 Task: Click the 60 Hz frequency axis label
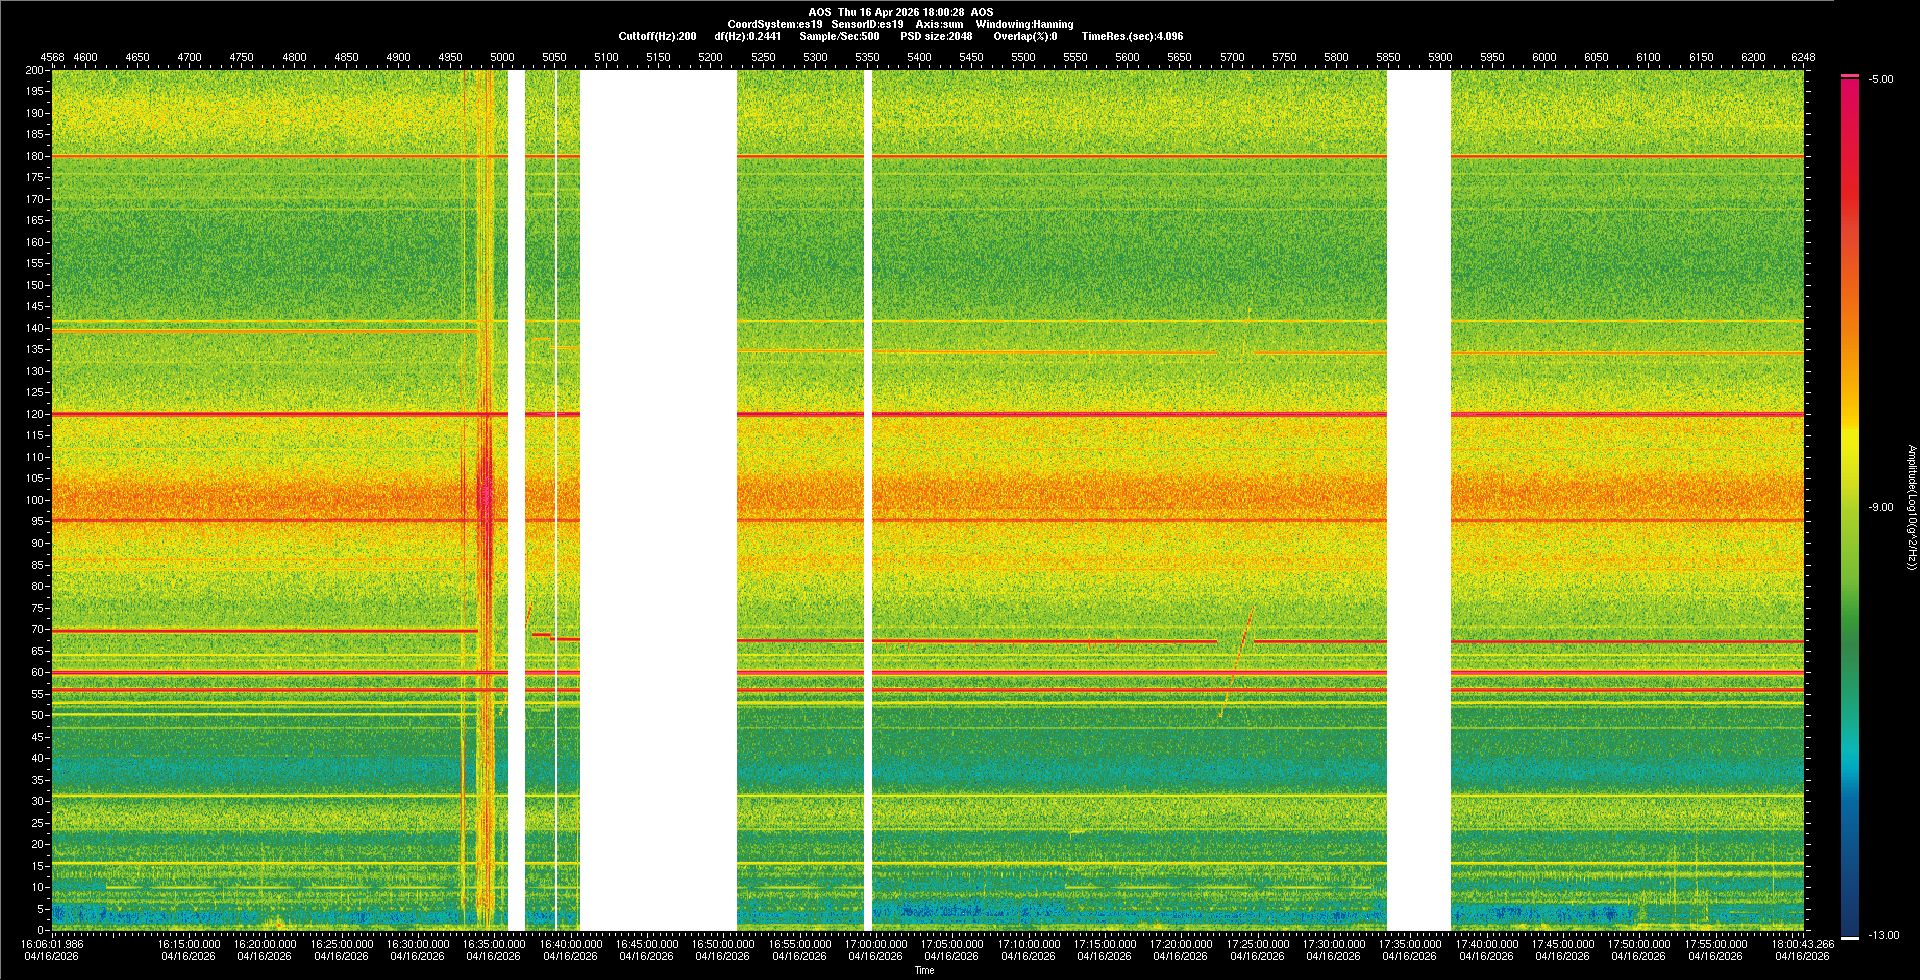37,672
